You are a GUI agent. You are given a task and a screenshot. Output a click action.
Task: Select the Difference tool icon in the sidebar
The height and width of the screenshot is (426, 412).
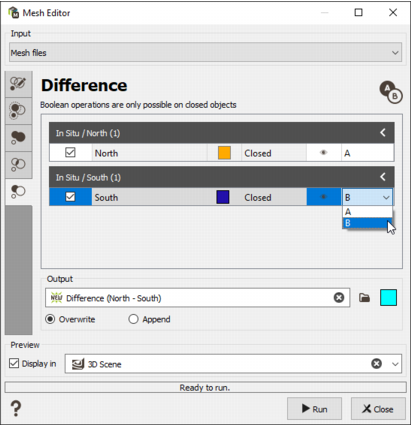pyautogui.click(x=18, y=191)
